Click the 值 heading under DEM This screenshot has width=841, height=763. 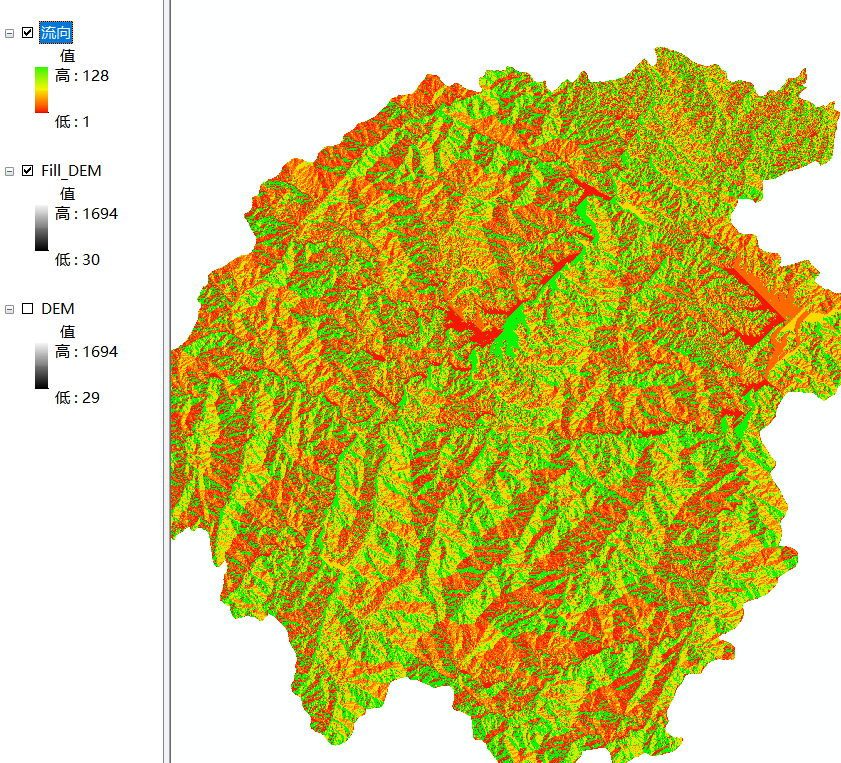(x=68, y=332)
